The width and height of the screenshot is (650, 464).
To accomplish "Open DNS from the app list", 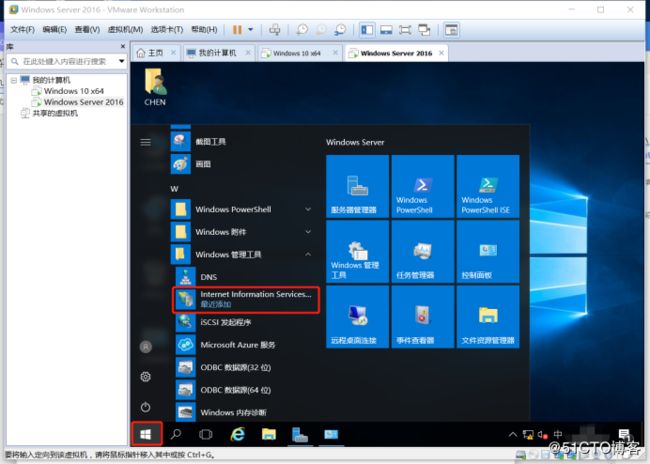I will (x=245, y=277).
